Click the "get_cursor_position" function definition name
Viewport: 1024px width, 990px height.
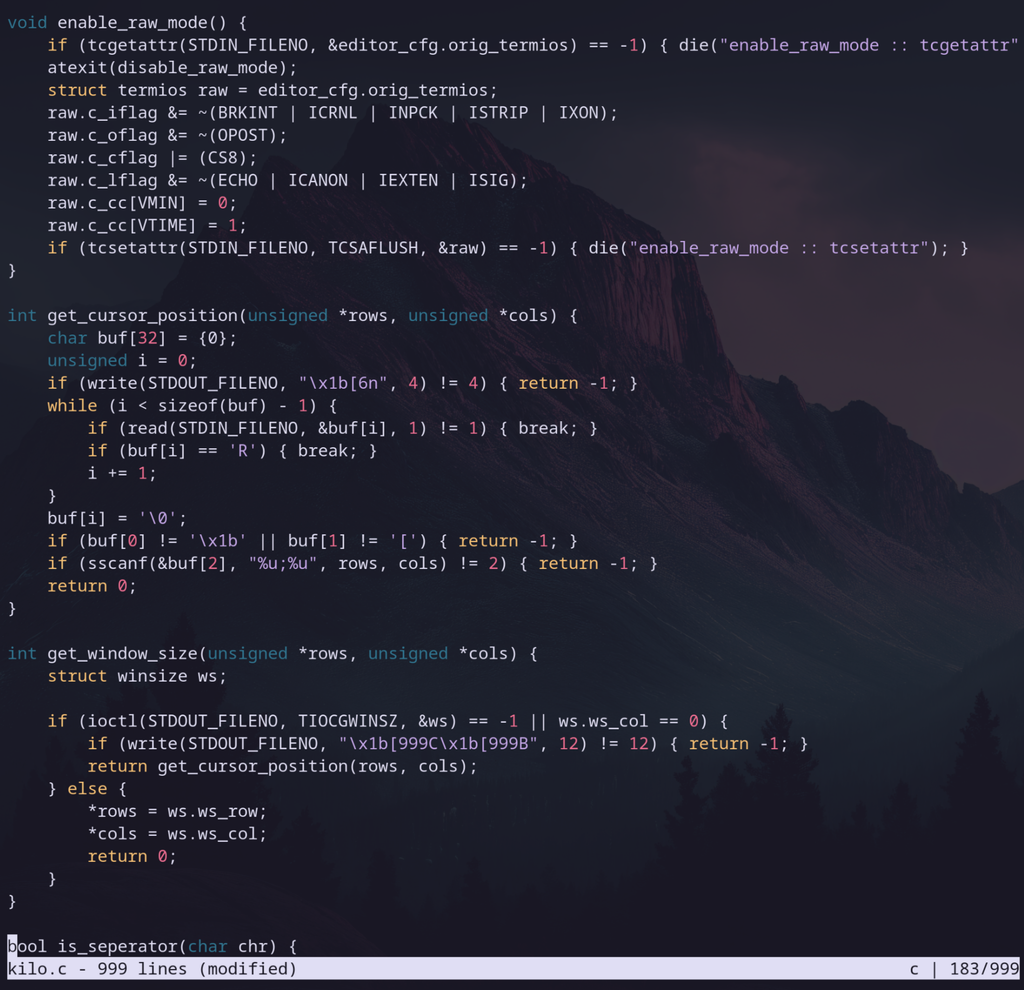pyautogui.click(x=142, y=315)
